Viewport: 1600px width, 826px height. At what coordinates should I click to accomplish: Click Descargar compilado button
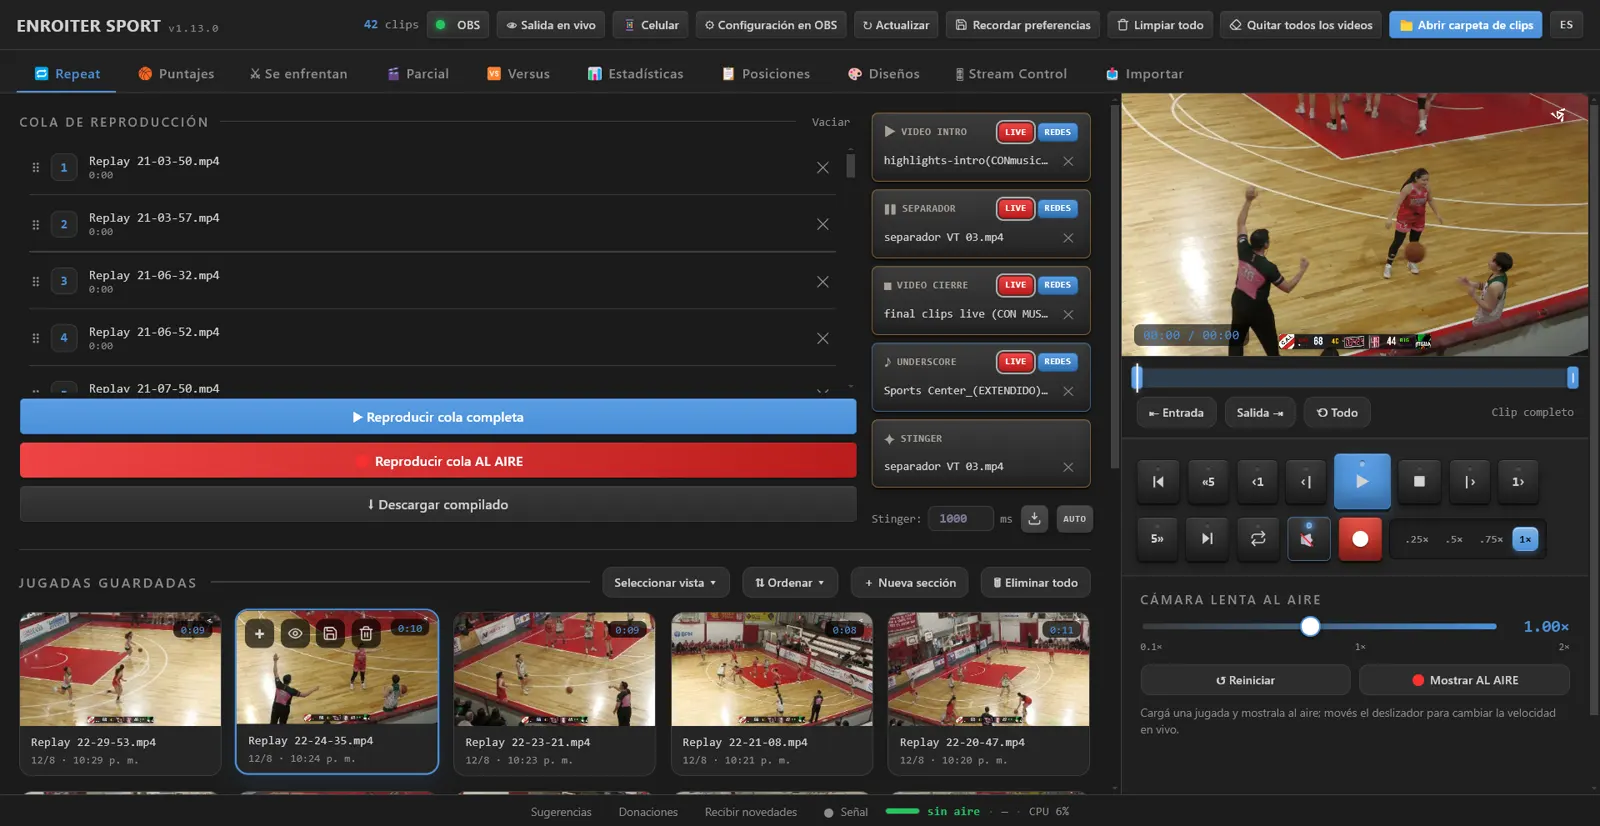438,505
